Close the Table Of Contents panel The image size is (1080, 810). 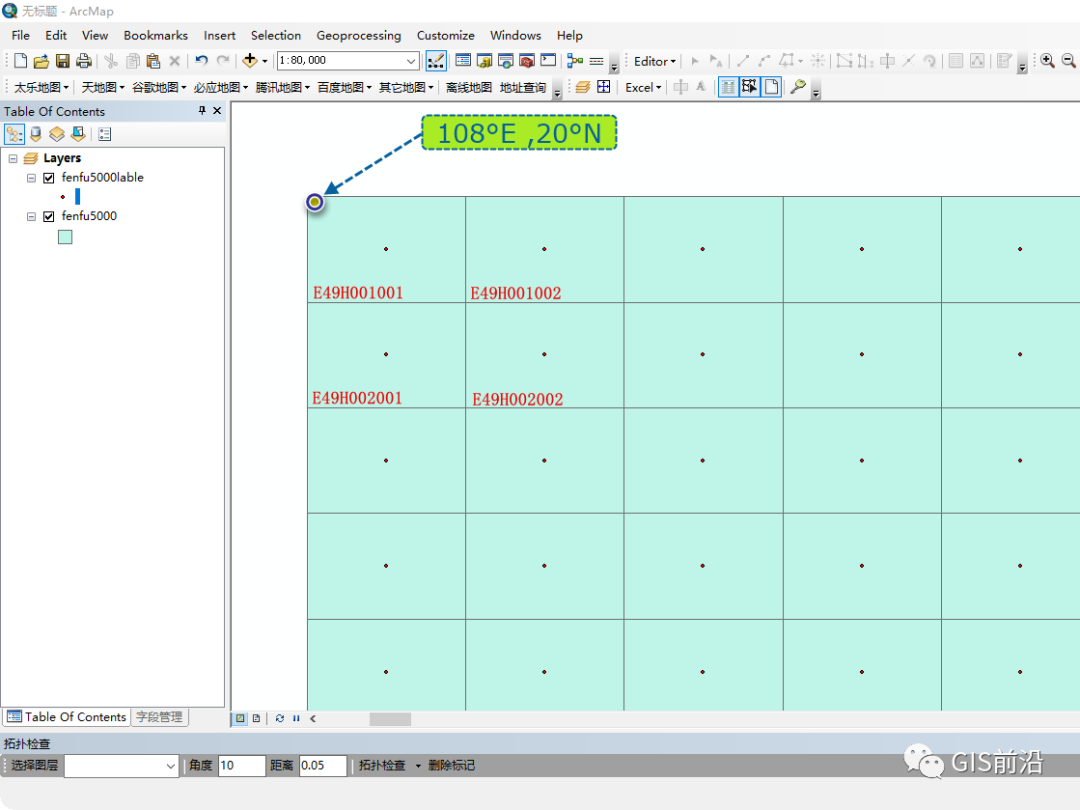tap(217, 110)
